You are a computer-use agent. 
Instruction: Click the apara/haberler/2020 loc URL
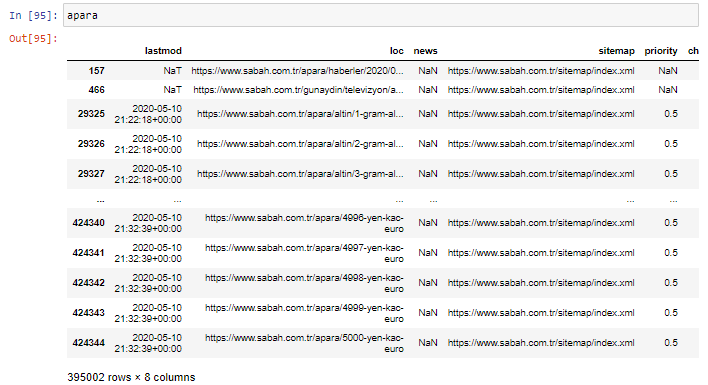point(297,71)
